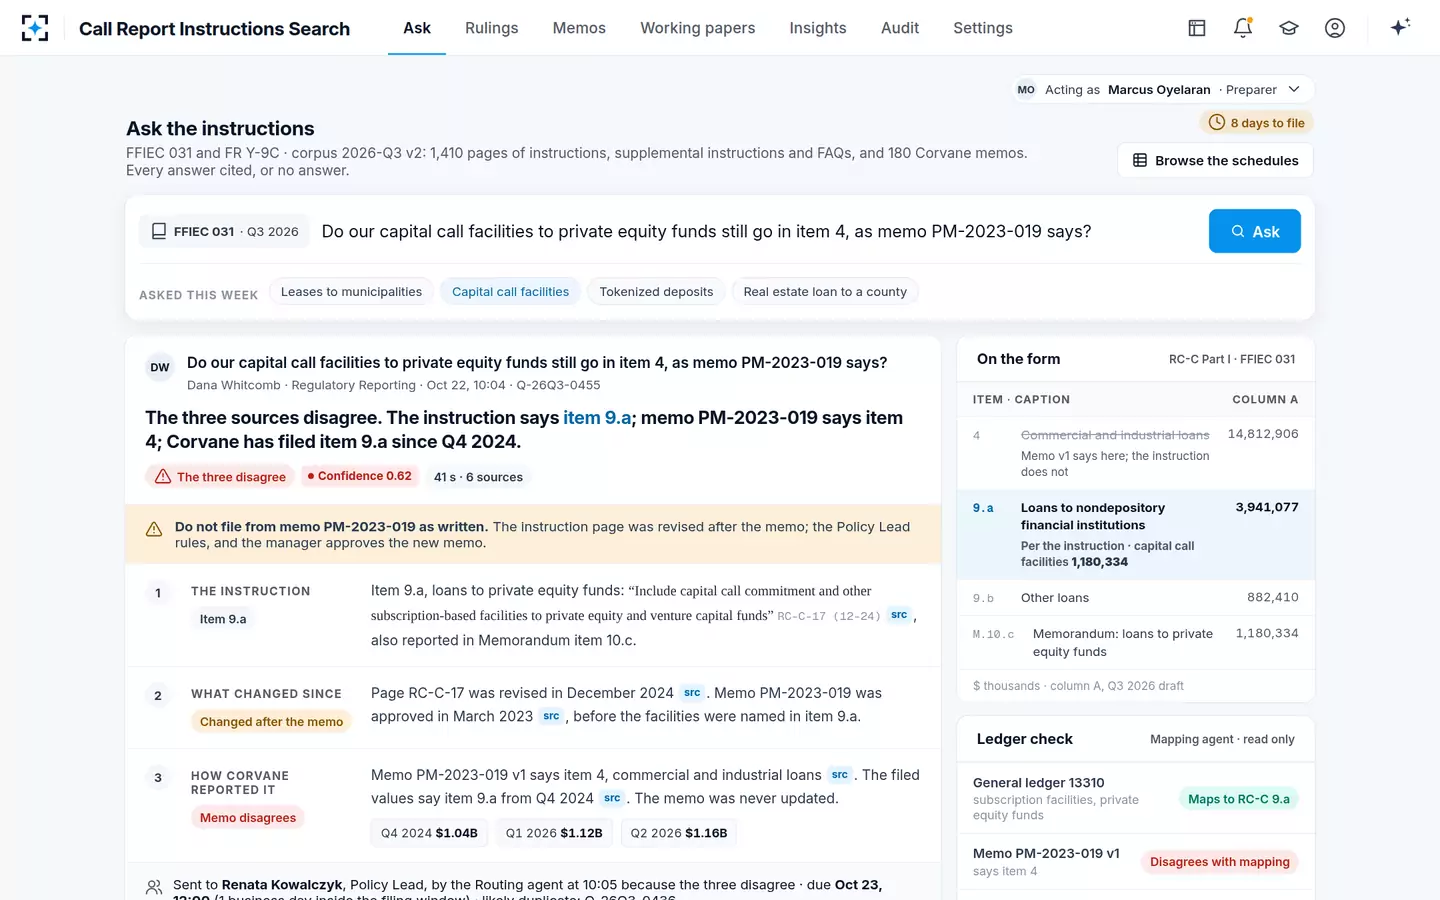Open src citation after March 2023

[x=551, y=716]
